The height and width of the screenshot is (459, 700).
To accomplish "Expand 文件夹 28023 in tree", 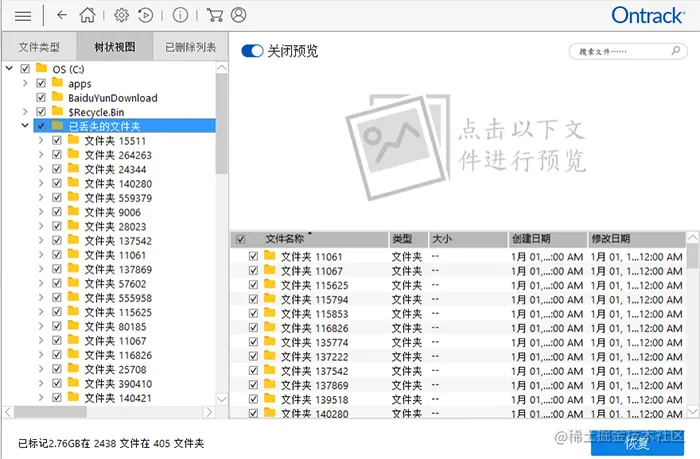I will click(x=41, y=226).
